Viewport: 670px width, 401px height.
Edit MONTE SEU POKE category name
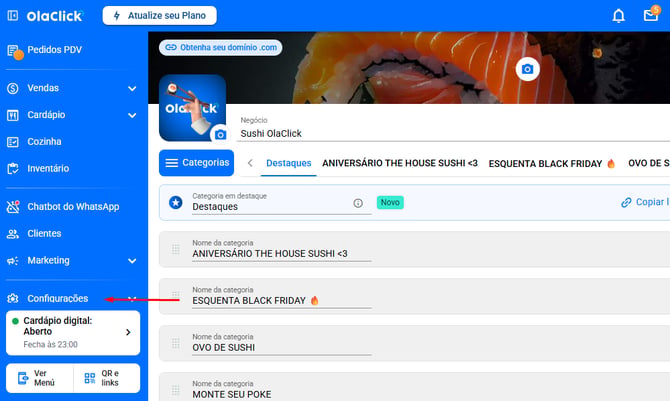[282, 395]
